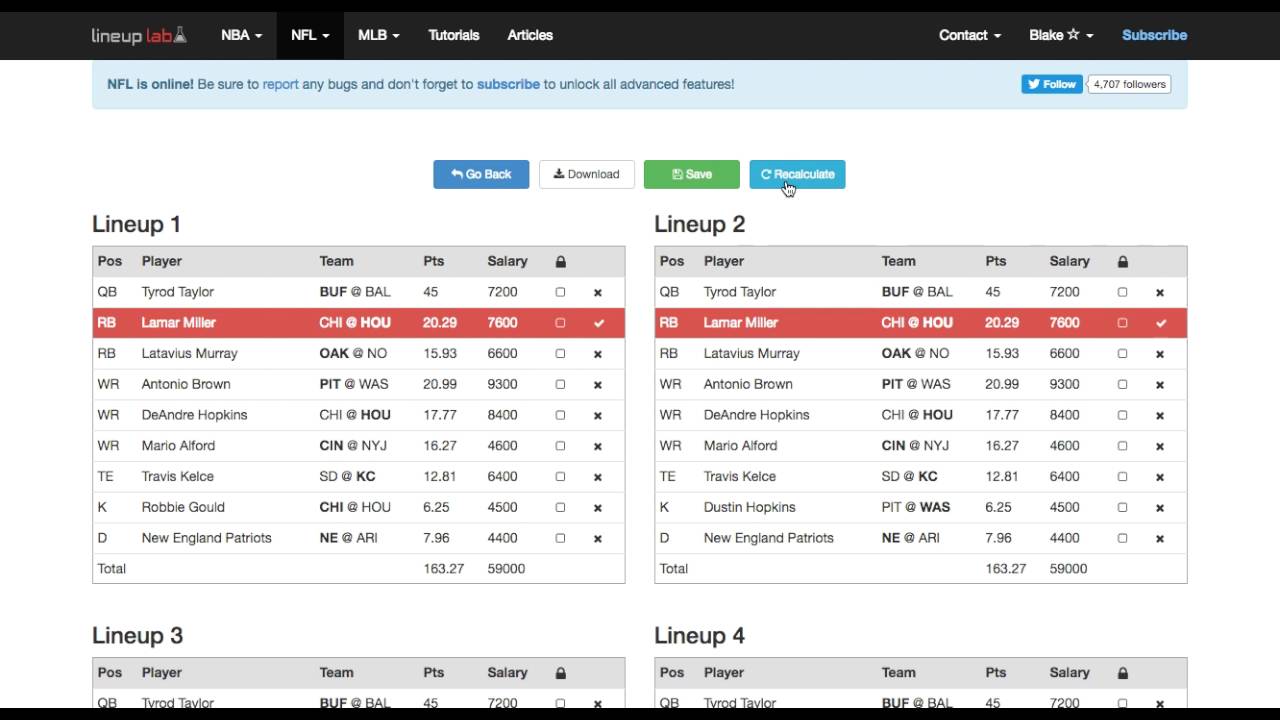Click Dustin Hopkins name in Lineup 2
This screenshot has width=1280, height=720.
tap(749, 508)
